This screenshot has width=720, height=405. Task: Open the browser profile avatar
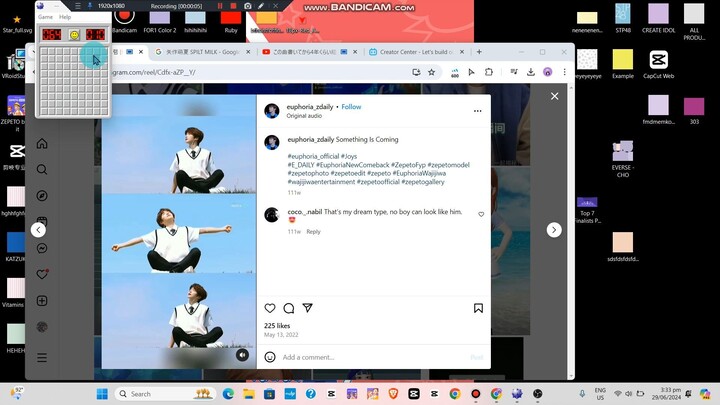[x=548, y=72]
